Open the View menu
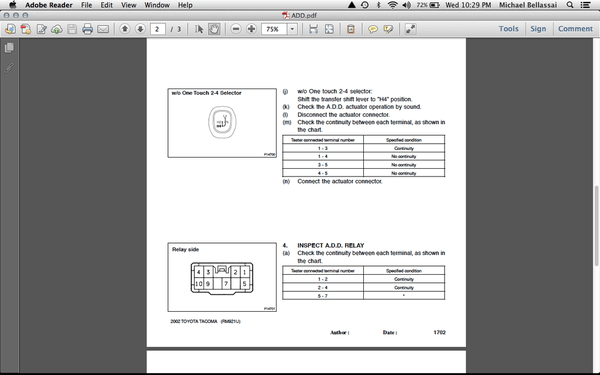The width and height of the screenshot is (600, 375). (129, 5)
